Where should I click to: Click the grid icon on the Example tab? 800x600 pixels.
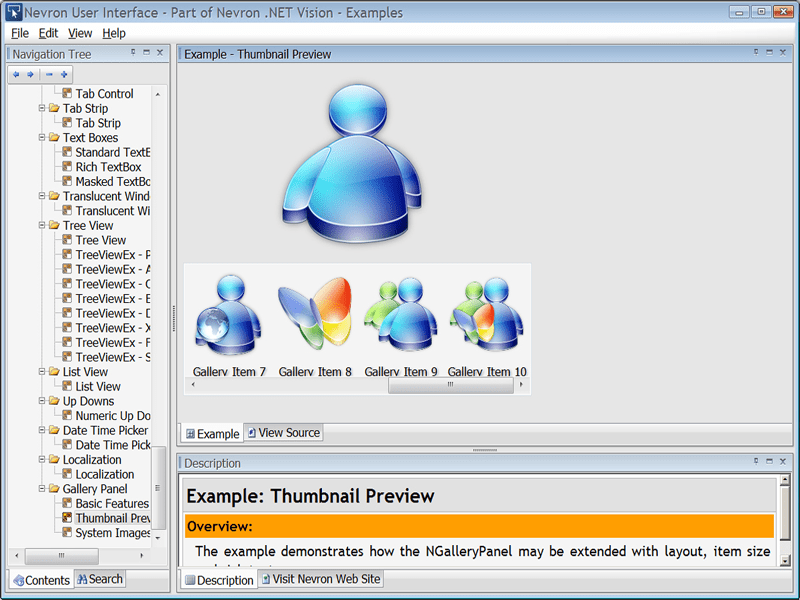189,433
